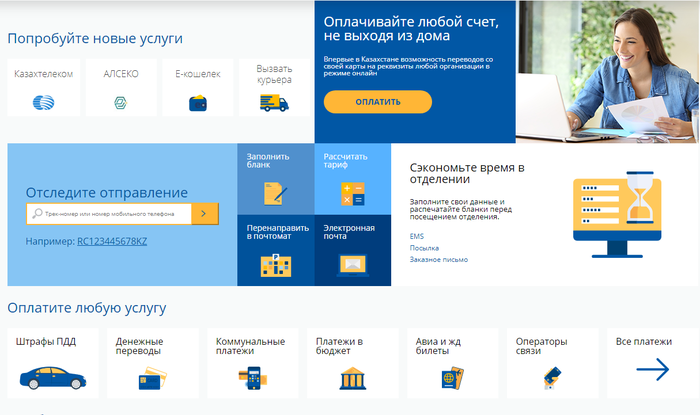Click example tracking number RC123445678KZ

[111, 242]
